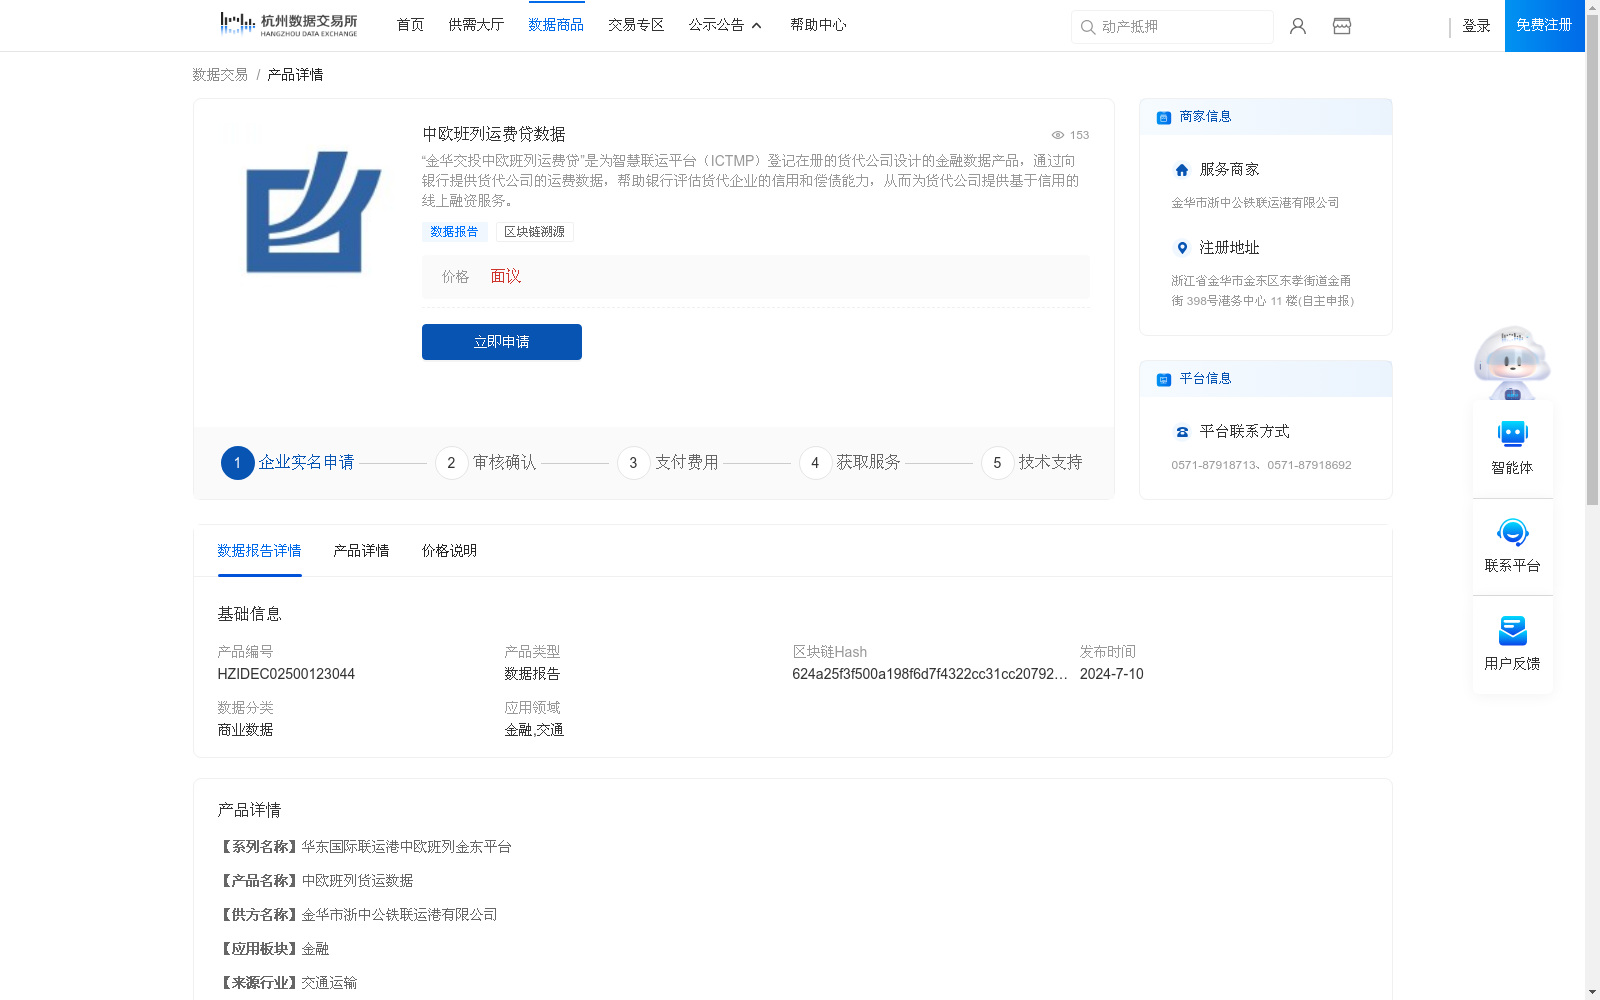Click 数据交易 breadcrumb link

click(220, 75)
